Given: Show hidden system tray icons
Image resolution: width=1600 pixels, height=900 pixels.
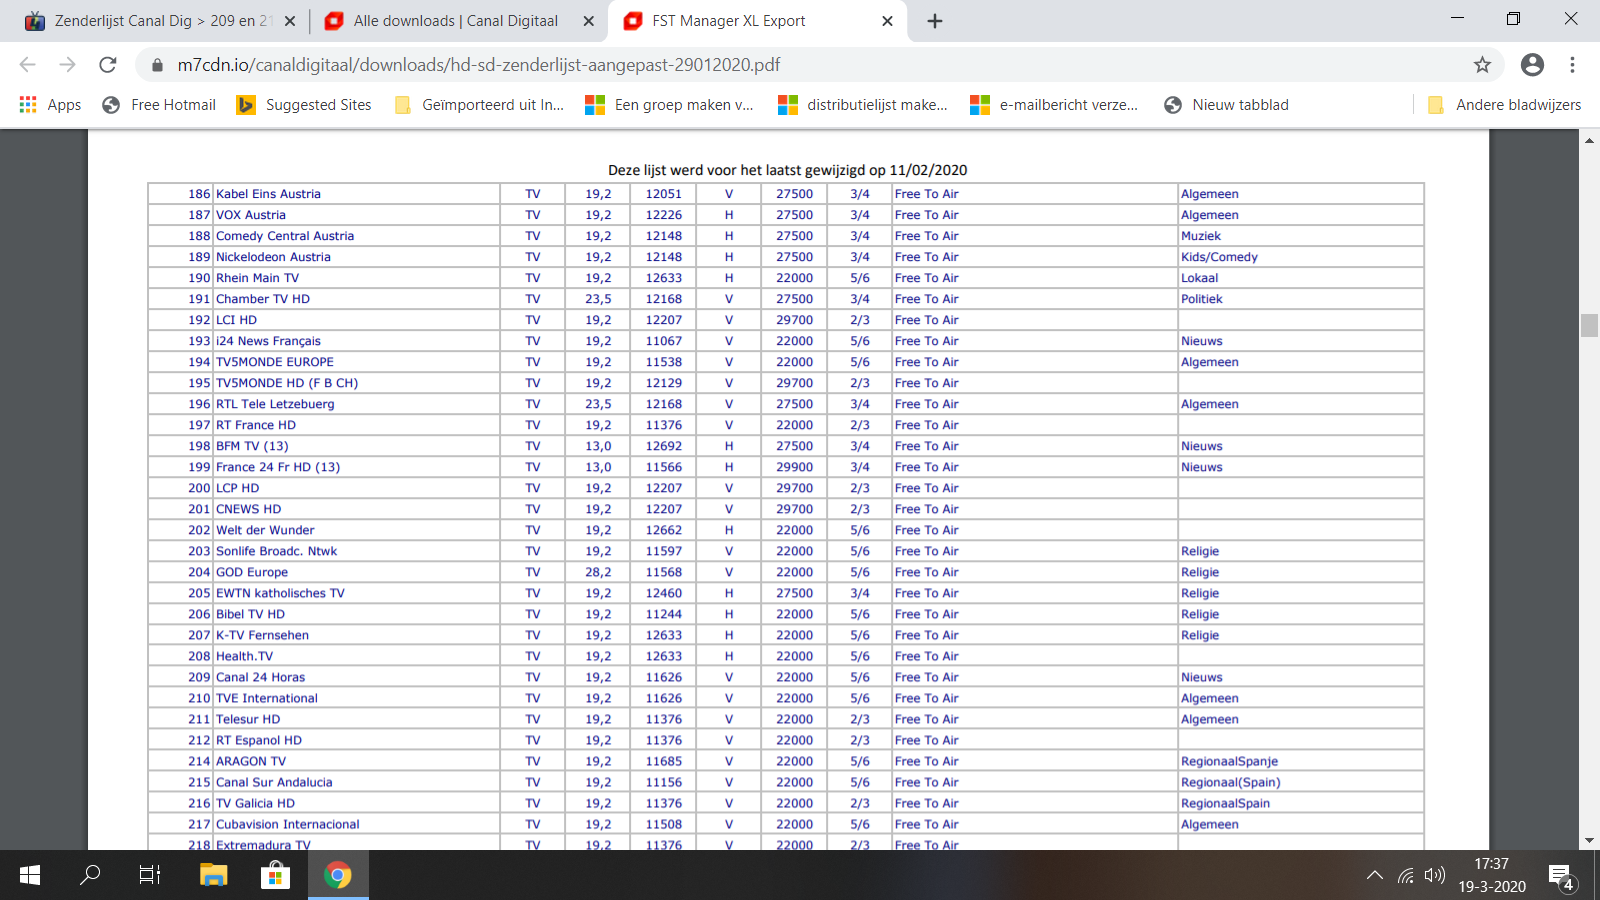Looking at the screenshot, I should coord(1375,875).
